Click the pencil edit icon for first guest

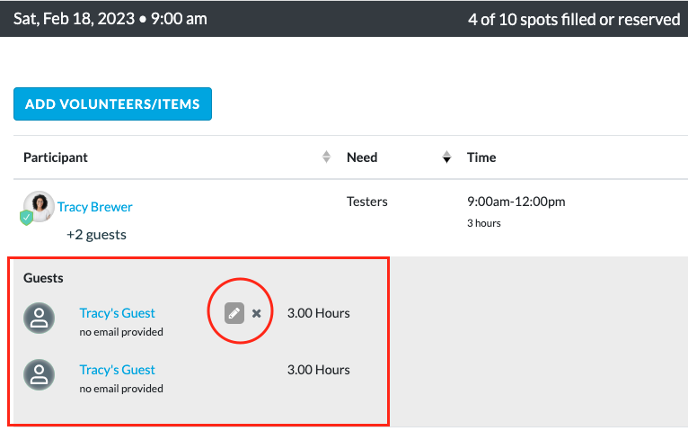click(234, 313)
